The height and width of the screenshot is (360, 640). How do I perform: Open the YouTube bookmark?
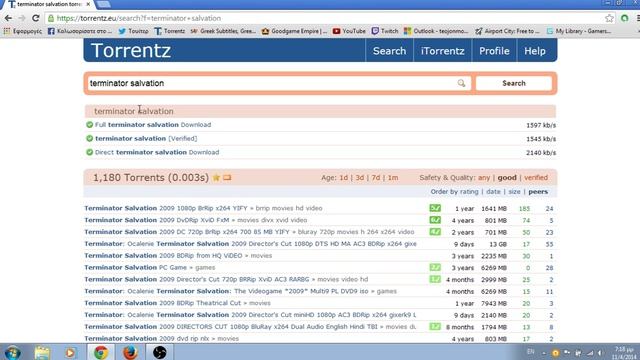(x=349, y=31)
